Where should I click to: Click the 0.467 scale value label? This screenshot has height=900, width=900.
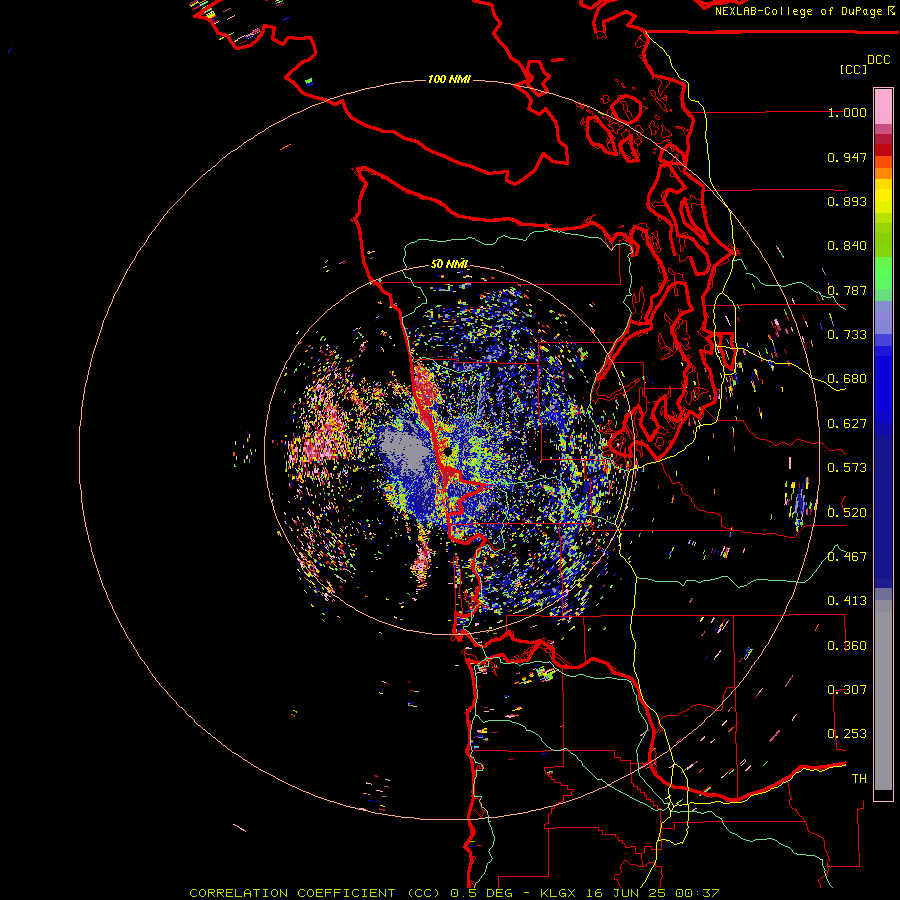tap(847, 557)
